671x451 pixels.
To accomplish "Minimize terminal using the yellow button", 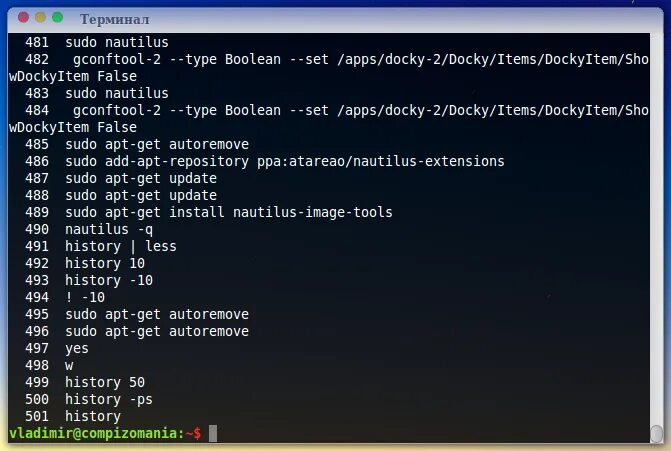I will [x=40, y=18].
